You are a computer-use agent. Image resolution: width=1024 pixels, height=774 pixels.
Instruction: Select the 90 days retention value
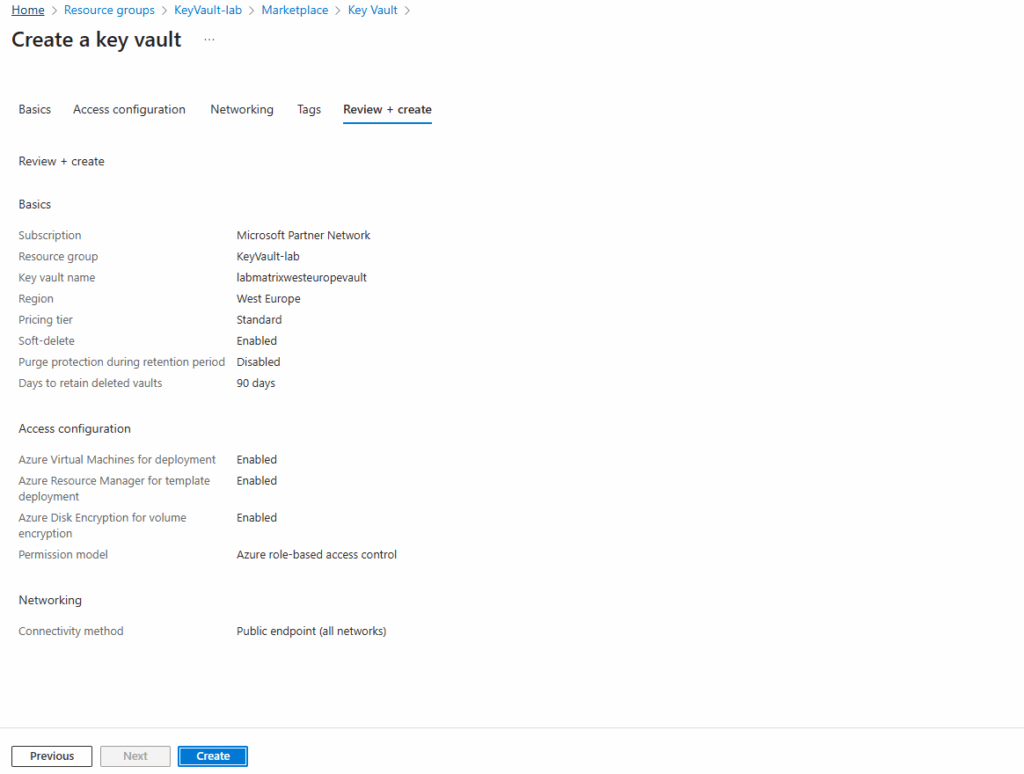coord(255,383)
